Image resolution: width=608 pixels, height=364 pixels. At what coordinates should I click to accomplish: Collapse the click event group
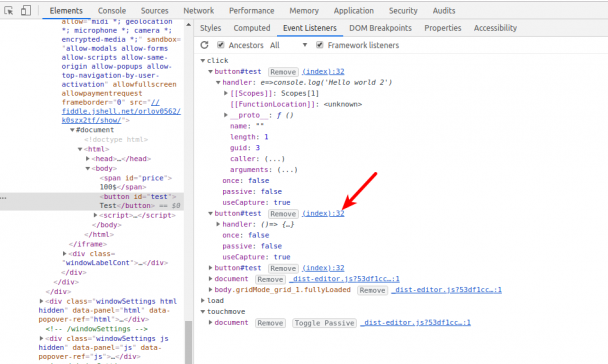tap(203, 60)
